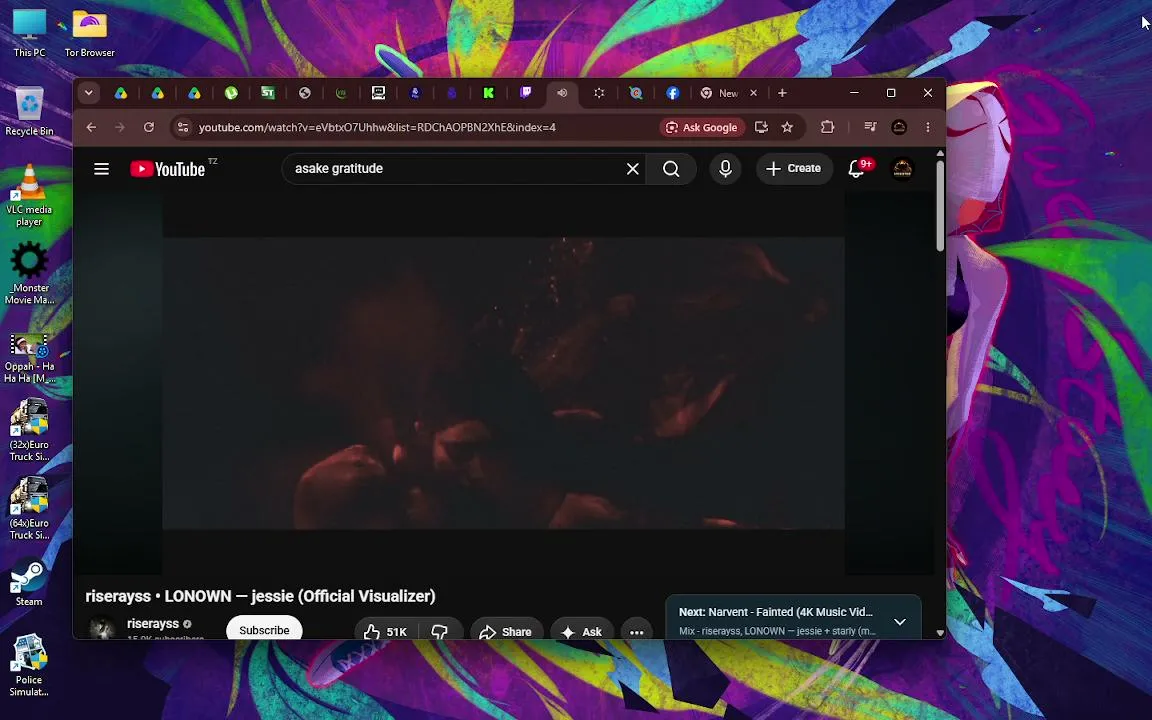Click the page vertical scrollbar thumb

pyautogui.click(x=940, y=206)
